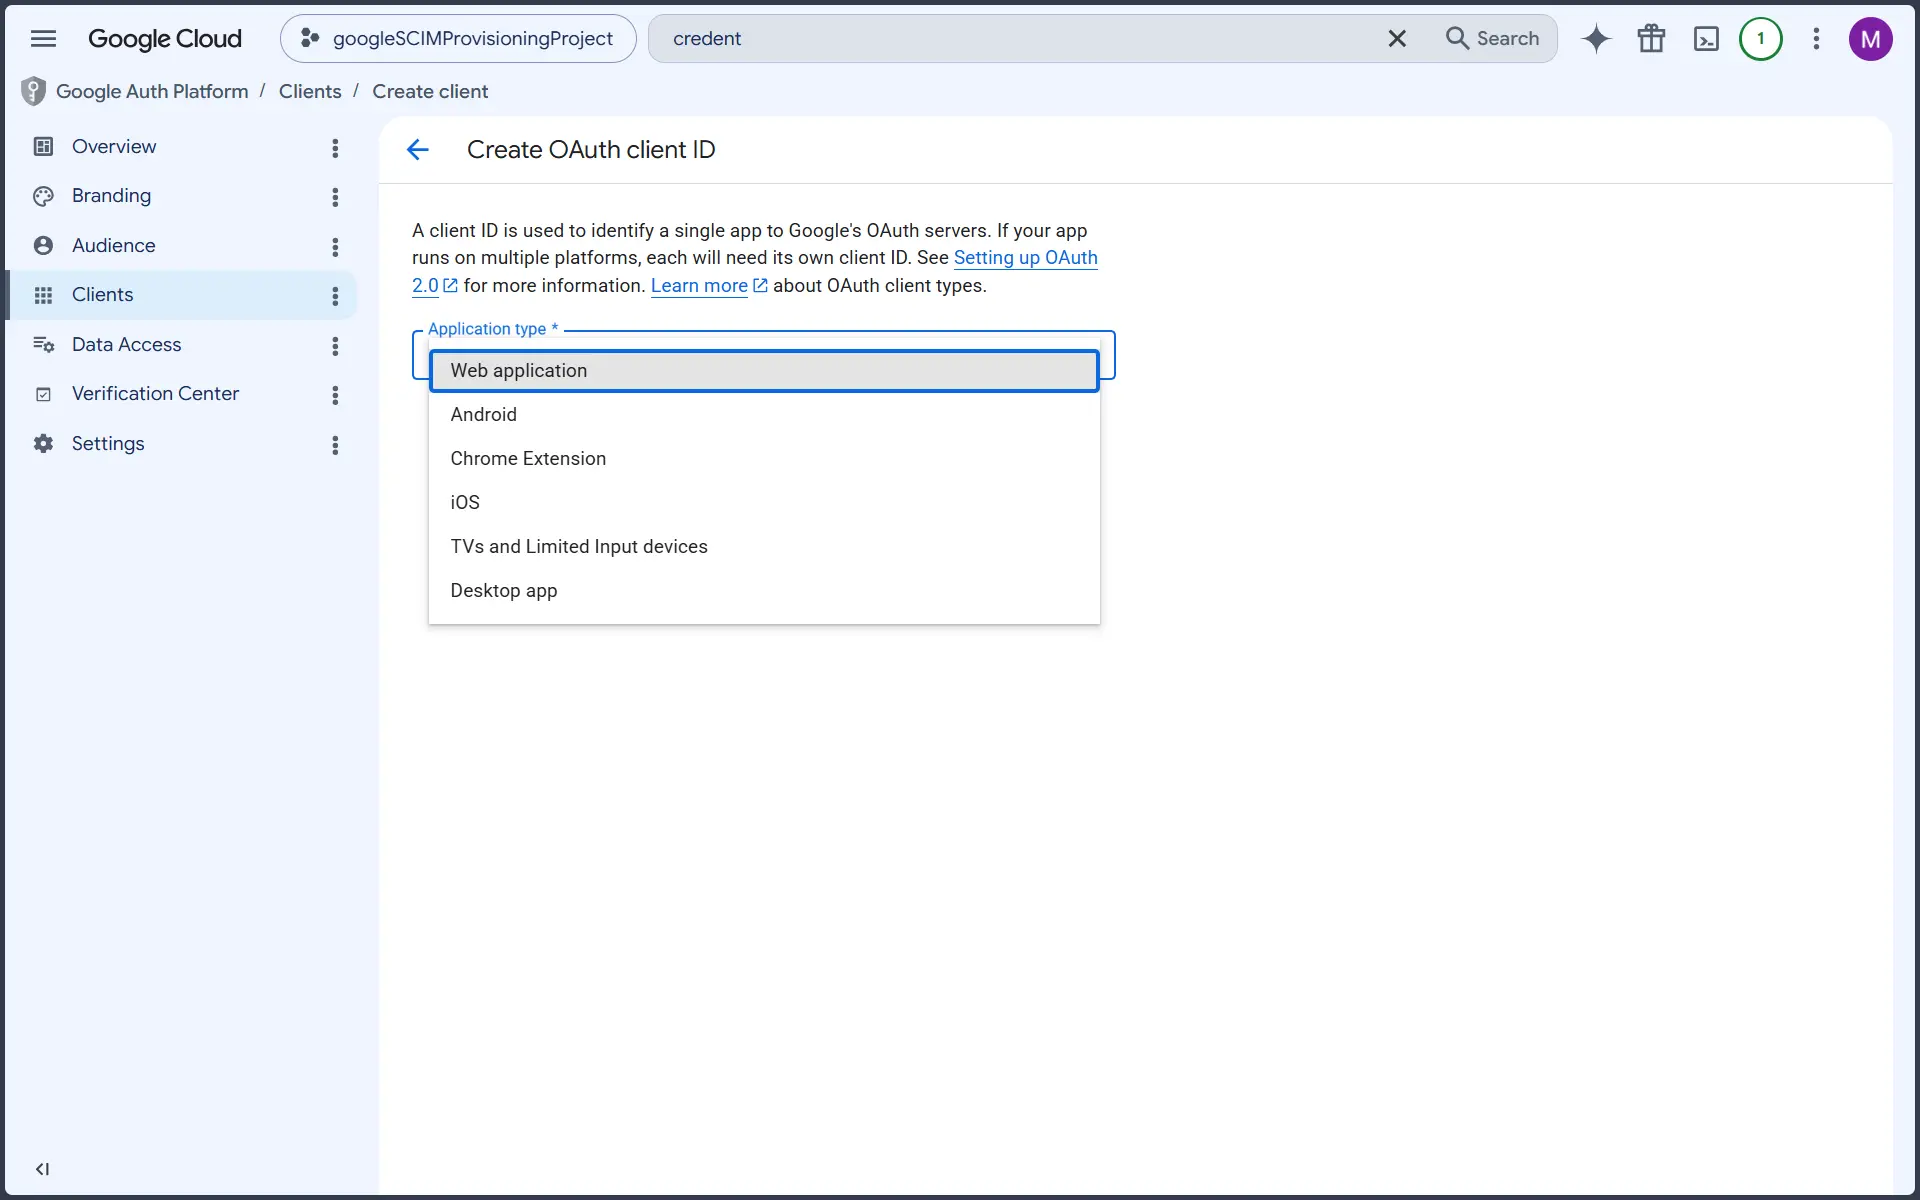Image resolution: width=1920 pixels, height=1200 pixels.
Task: Go back using the arrow beside Create OAuth client ID
Action: point(418,150)
